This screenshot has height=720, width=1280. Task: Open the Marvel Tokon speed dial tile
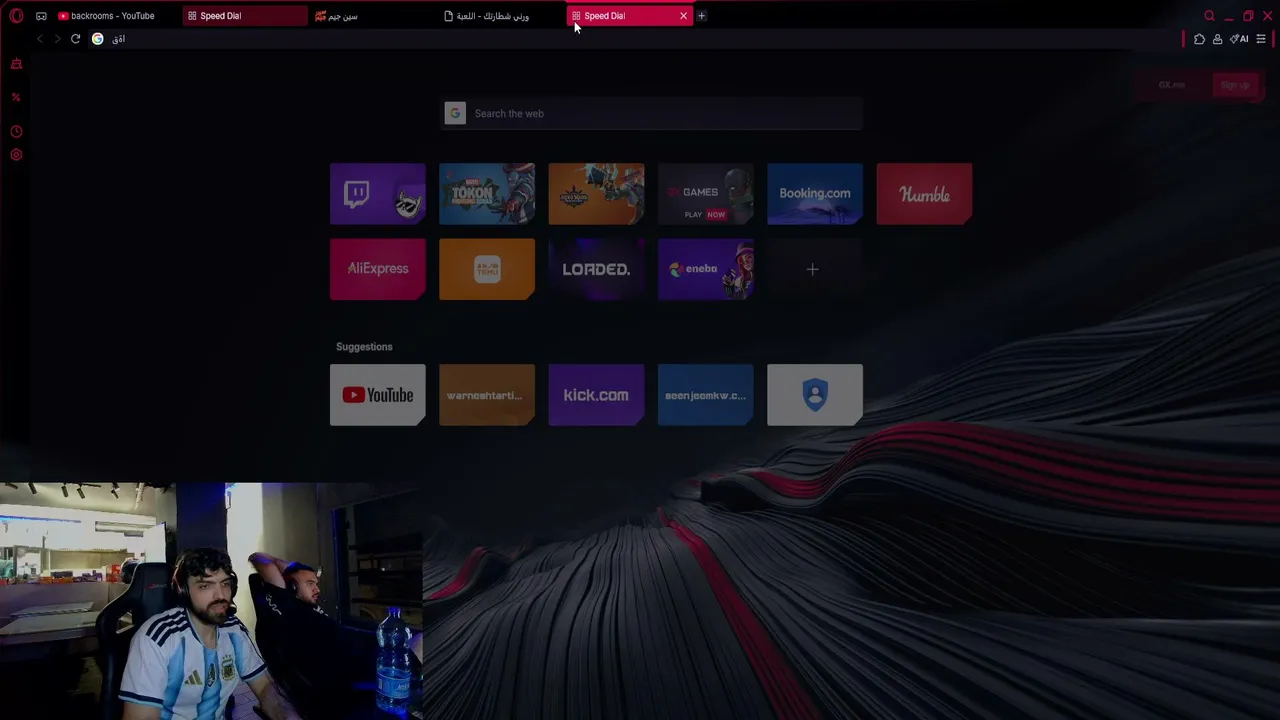(x=487, y=194)
